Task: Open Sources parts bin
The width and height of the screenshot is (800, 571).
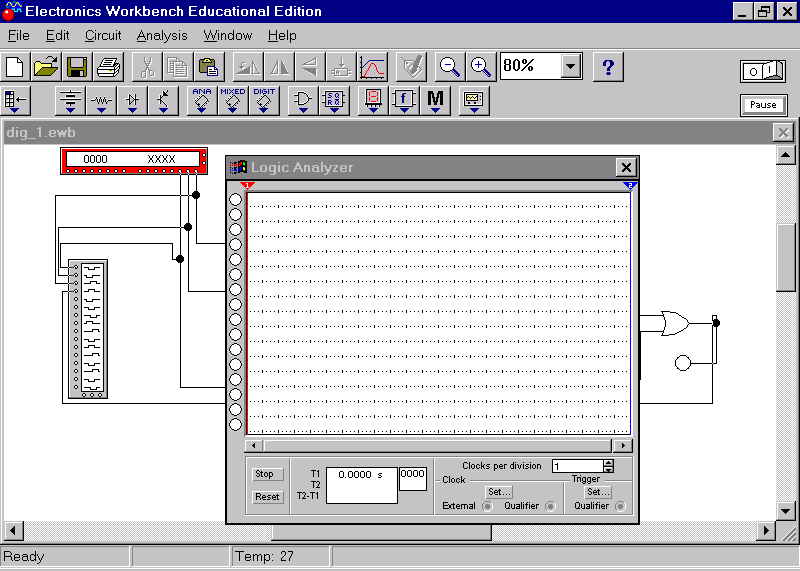Action: pyautogui.click(x=70, y=101)
